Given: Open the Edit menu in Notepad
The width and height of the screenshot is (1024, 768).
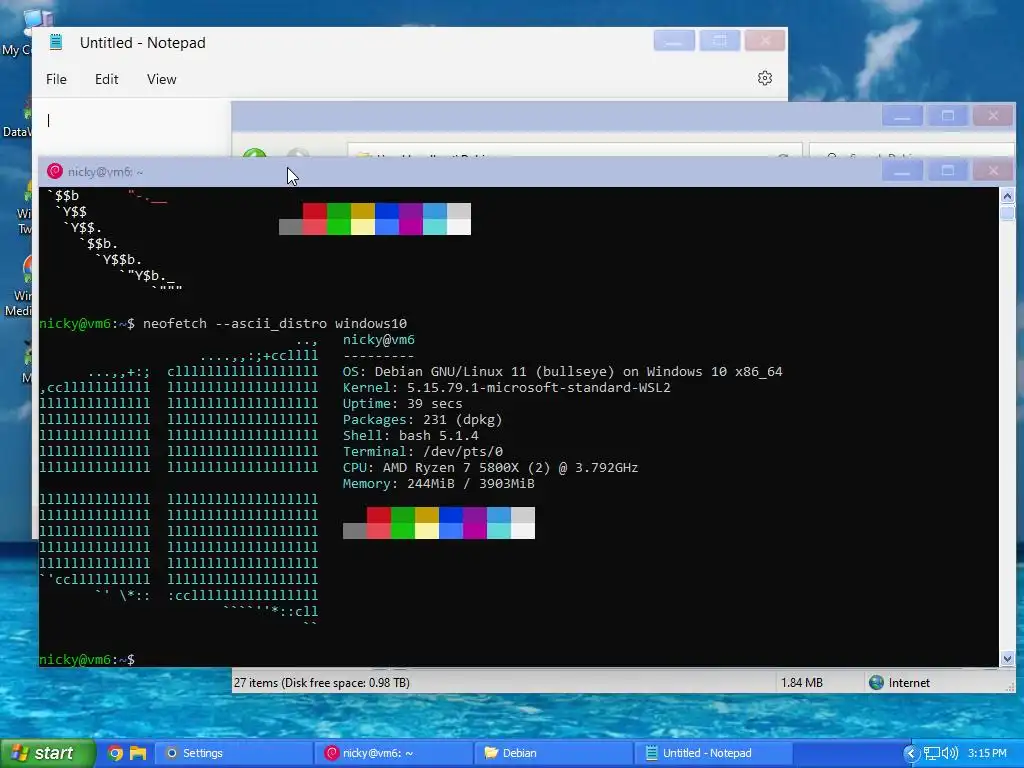Looking at the screenshot, I should tap(106, 79).
